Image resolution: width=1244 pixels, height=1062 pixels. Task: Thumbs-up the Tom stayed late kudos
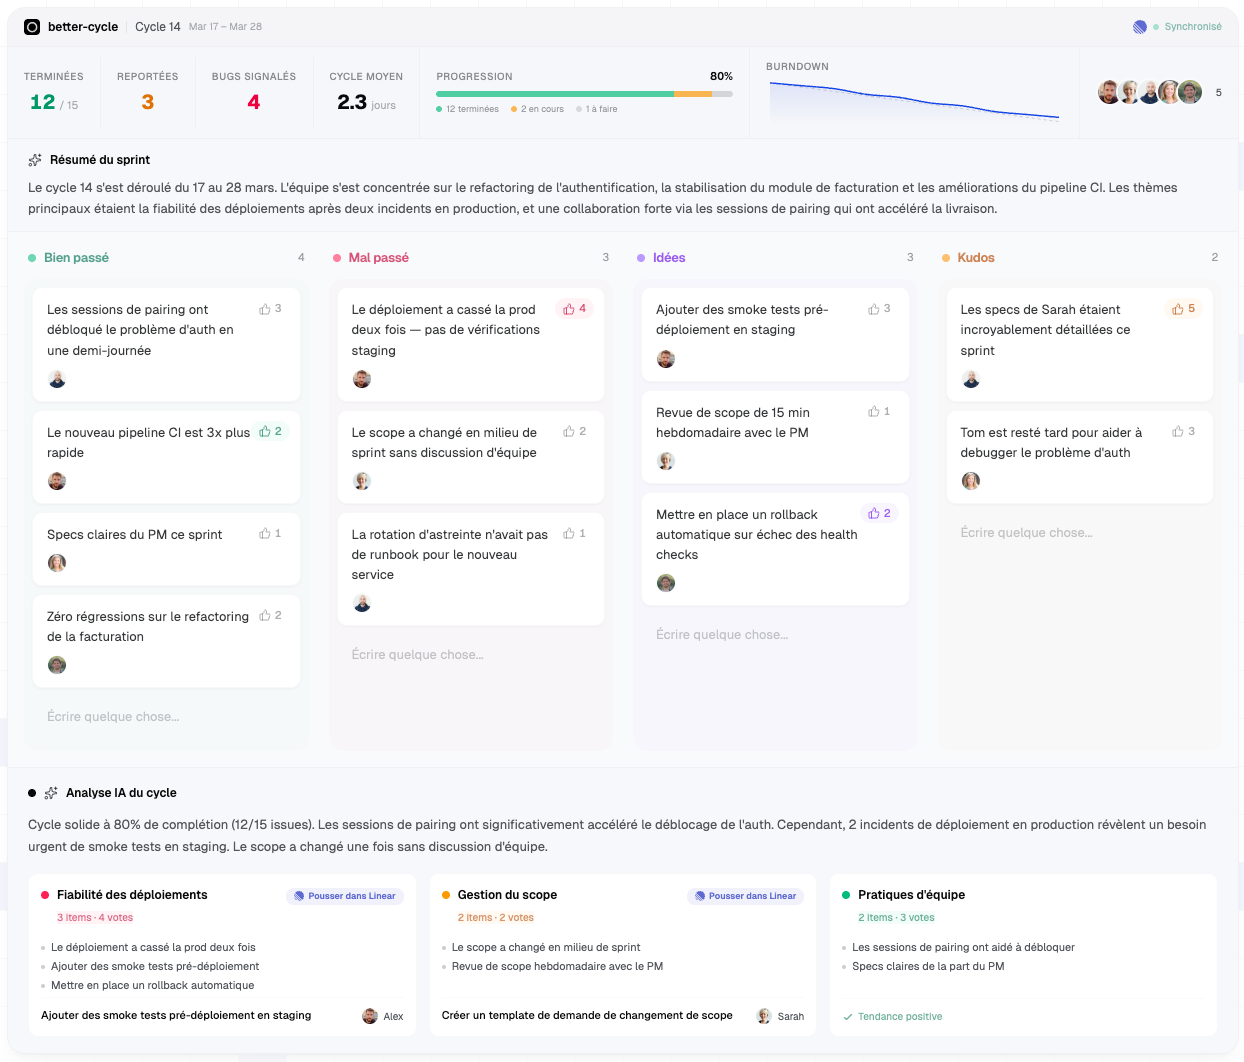coord(1184,432)
